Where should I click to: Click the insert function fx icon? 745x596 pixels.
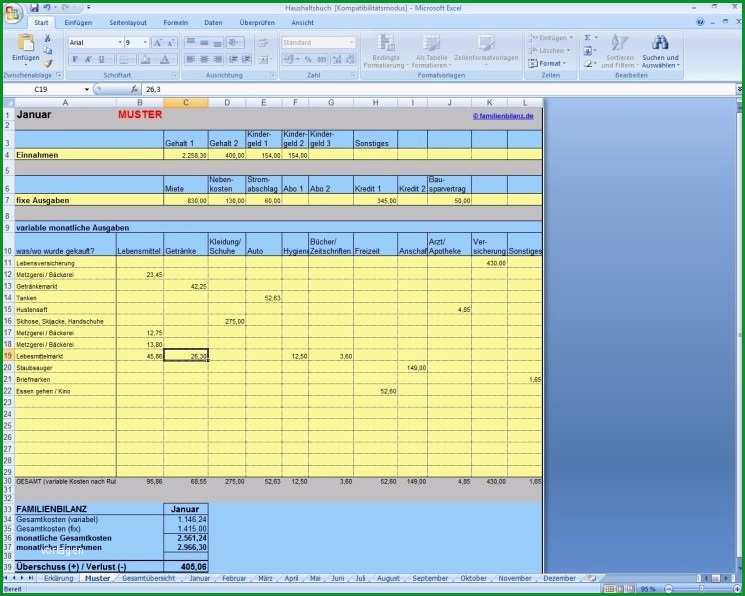(134, 89)
